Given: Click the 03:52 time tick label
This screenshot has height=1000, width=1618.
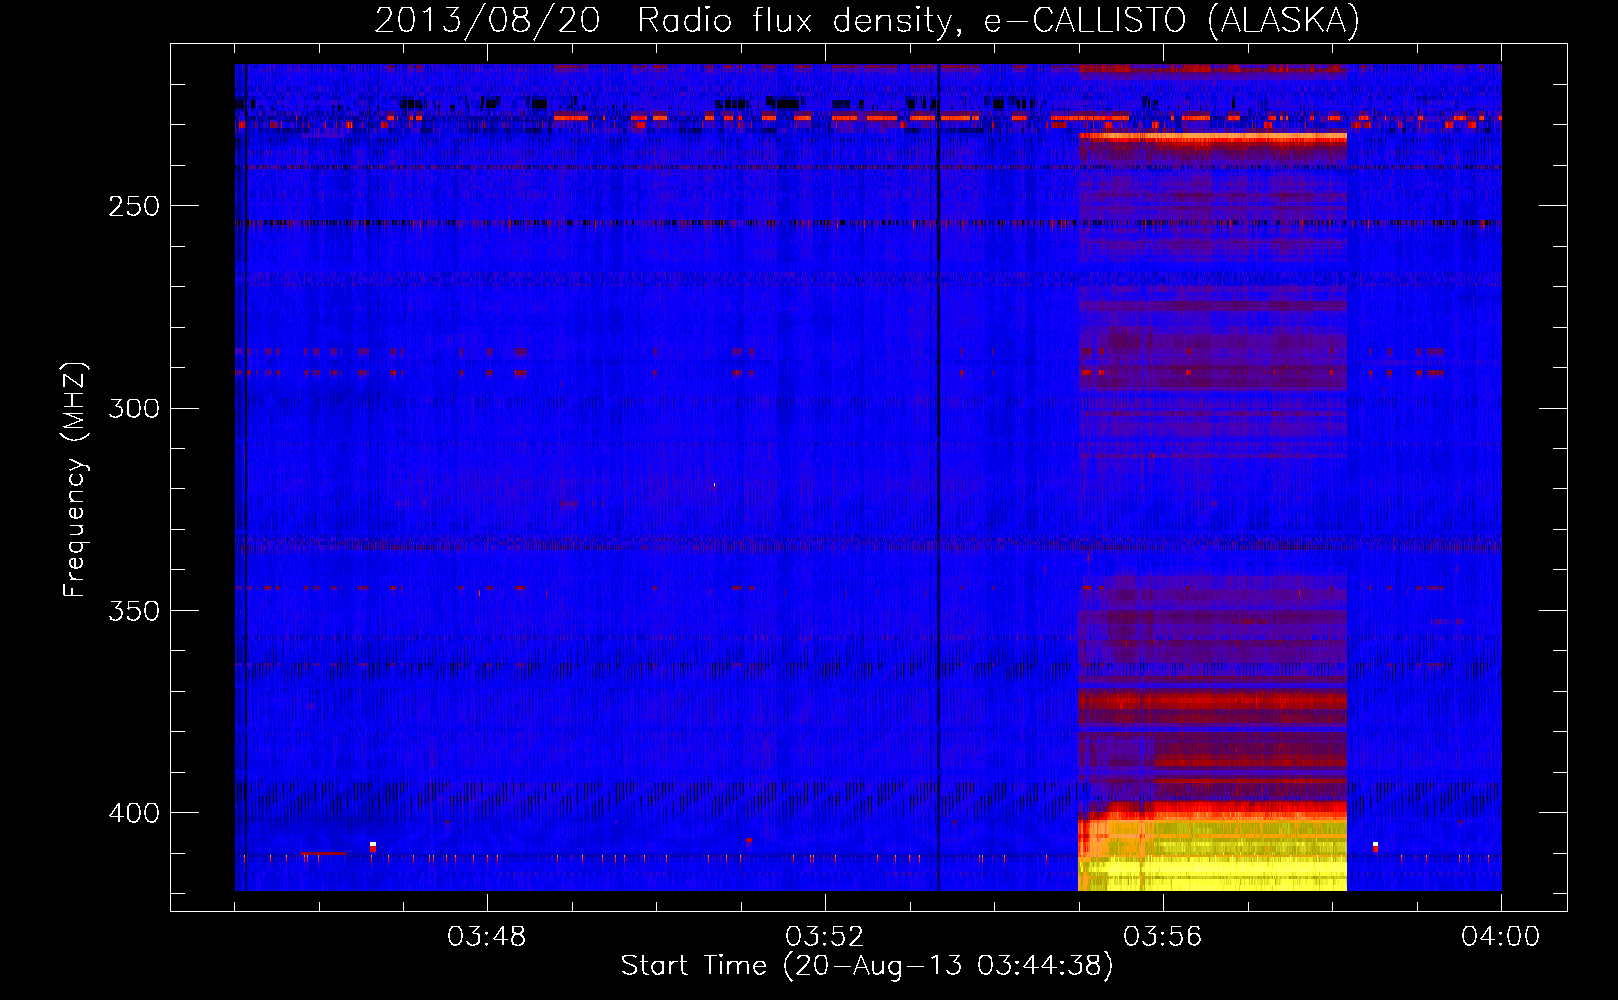Looking at the screenshot, I should click(825, 937).
